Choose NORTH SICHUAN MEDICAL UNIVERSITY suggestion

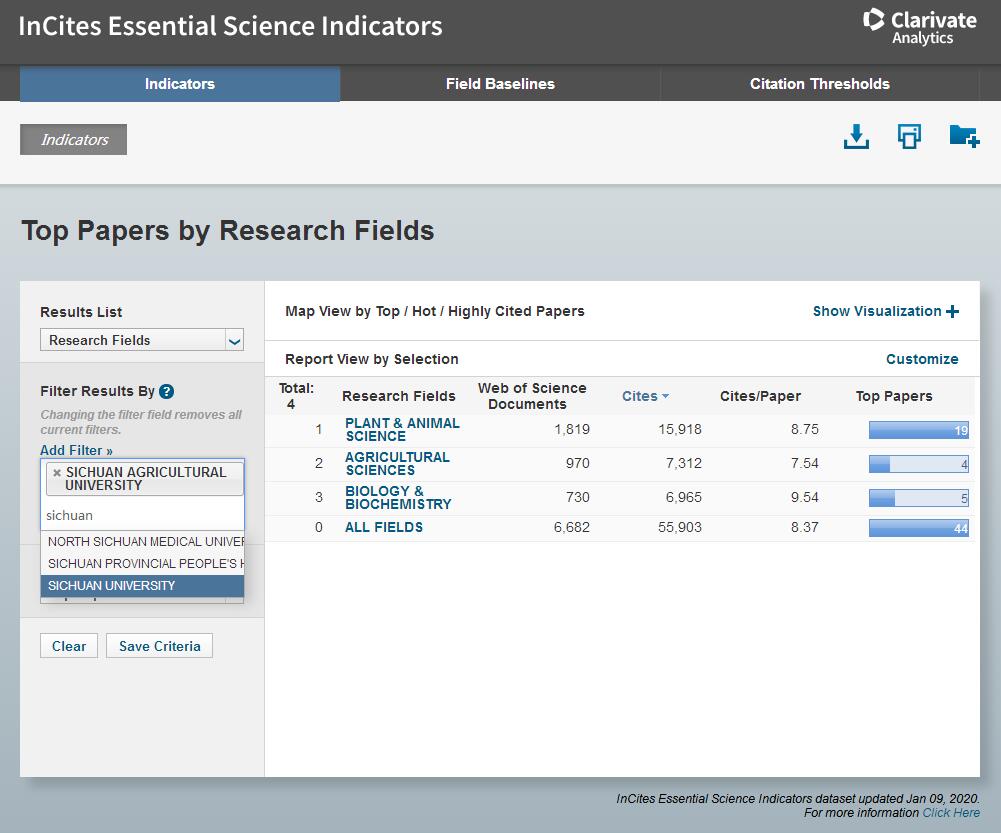(x=142, y=542)
